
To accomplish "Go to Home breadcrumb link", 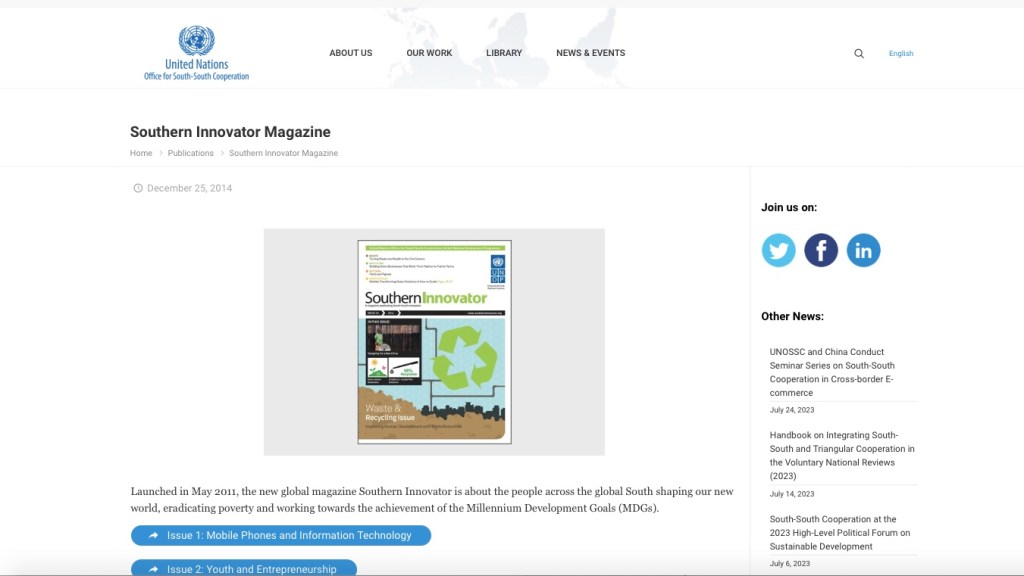I will click(141, 153).
